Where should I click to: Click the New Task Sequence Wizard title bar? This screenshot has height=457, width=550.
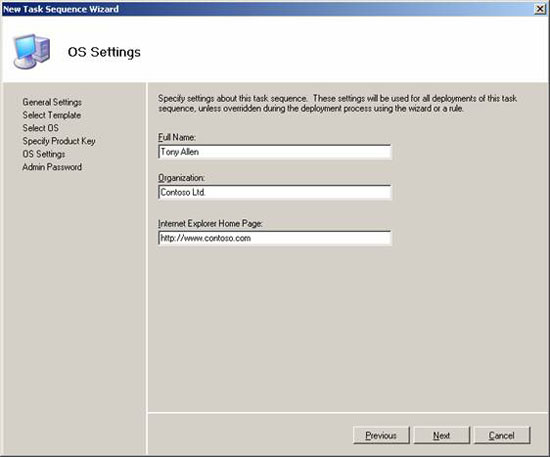(x=267, y=9)
